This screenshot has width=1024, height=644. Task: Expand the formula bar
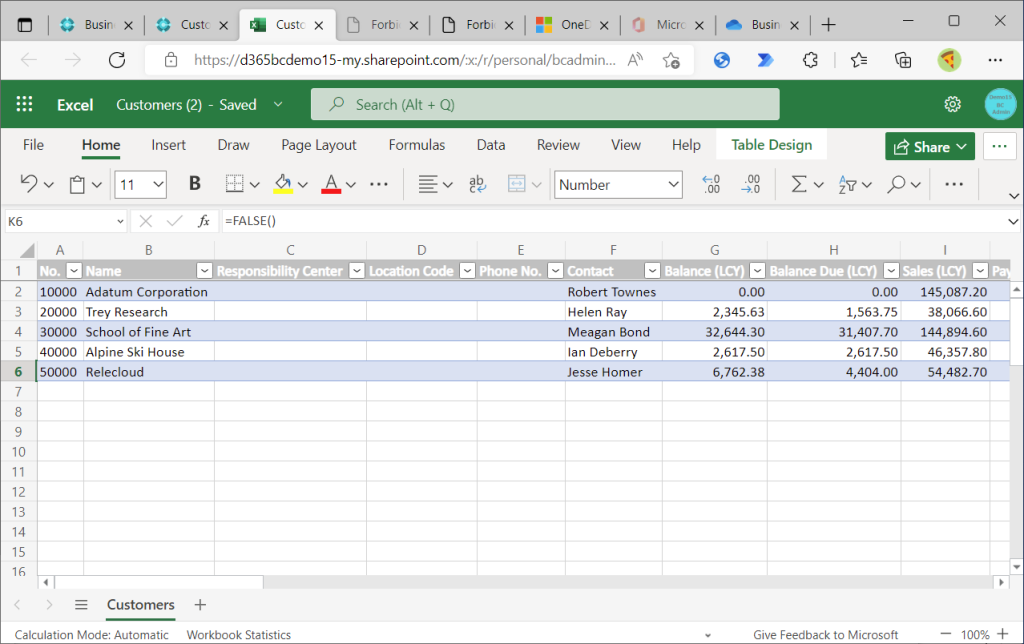click(x=1013, y=221)
